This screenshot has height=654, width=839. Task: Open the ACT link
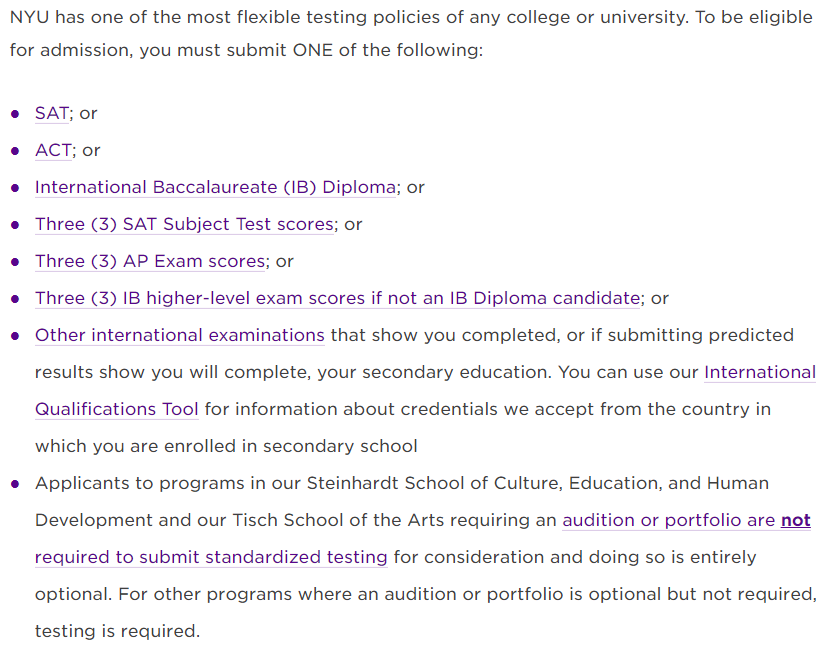[53, 151]
